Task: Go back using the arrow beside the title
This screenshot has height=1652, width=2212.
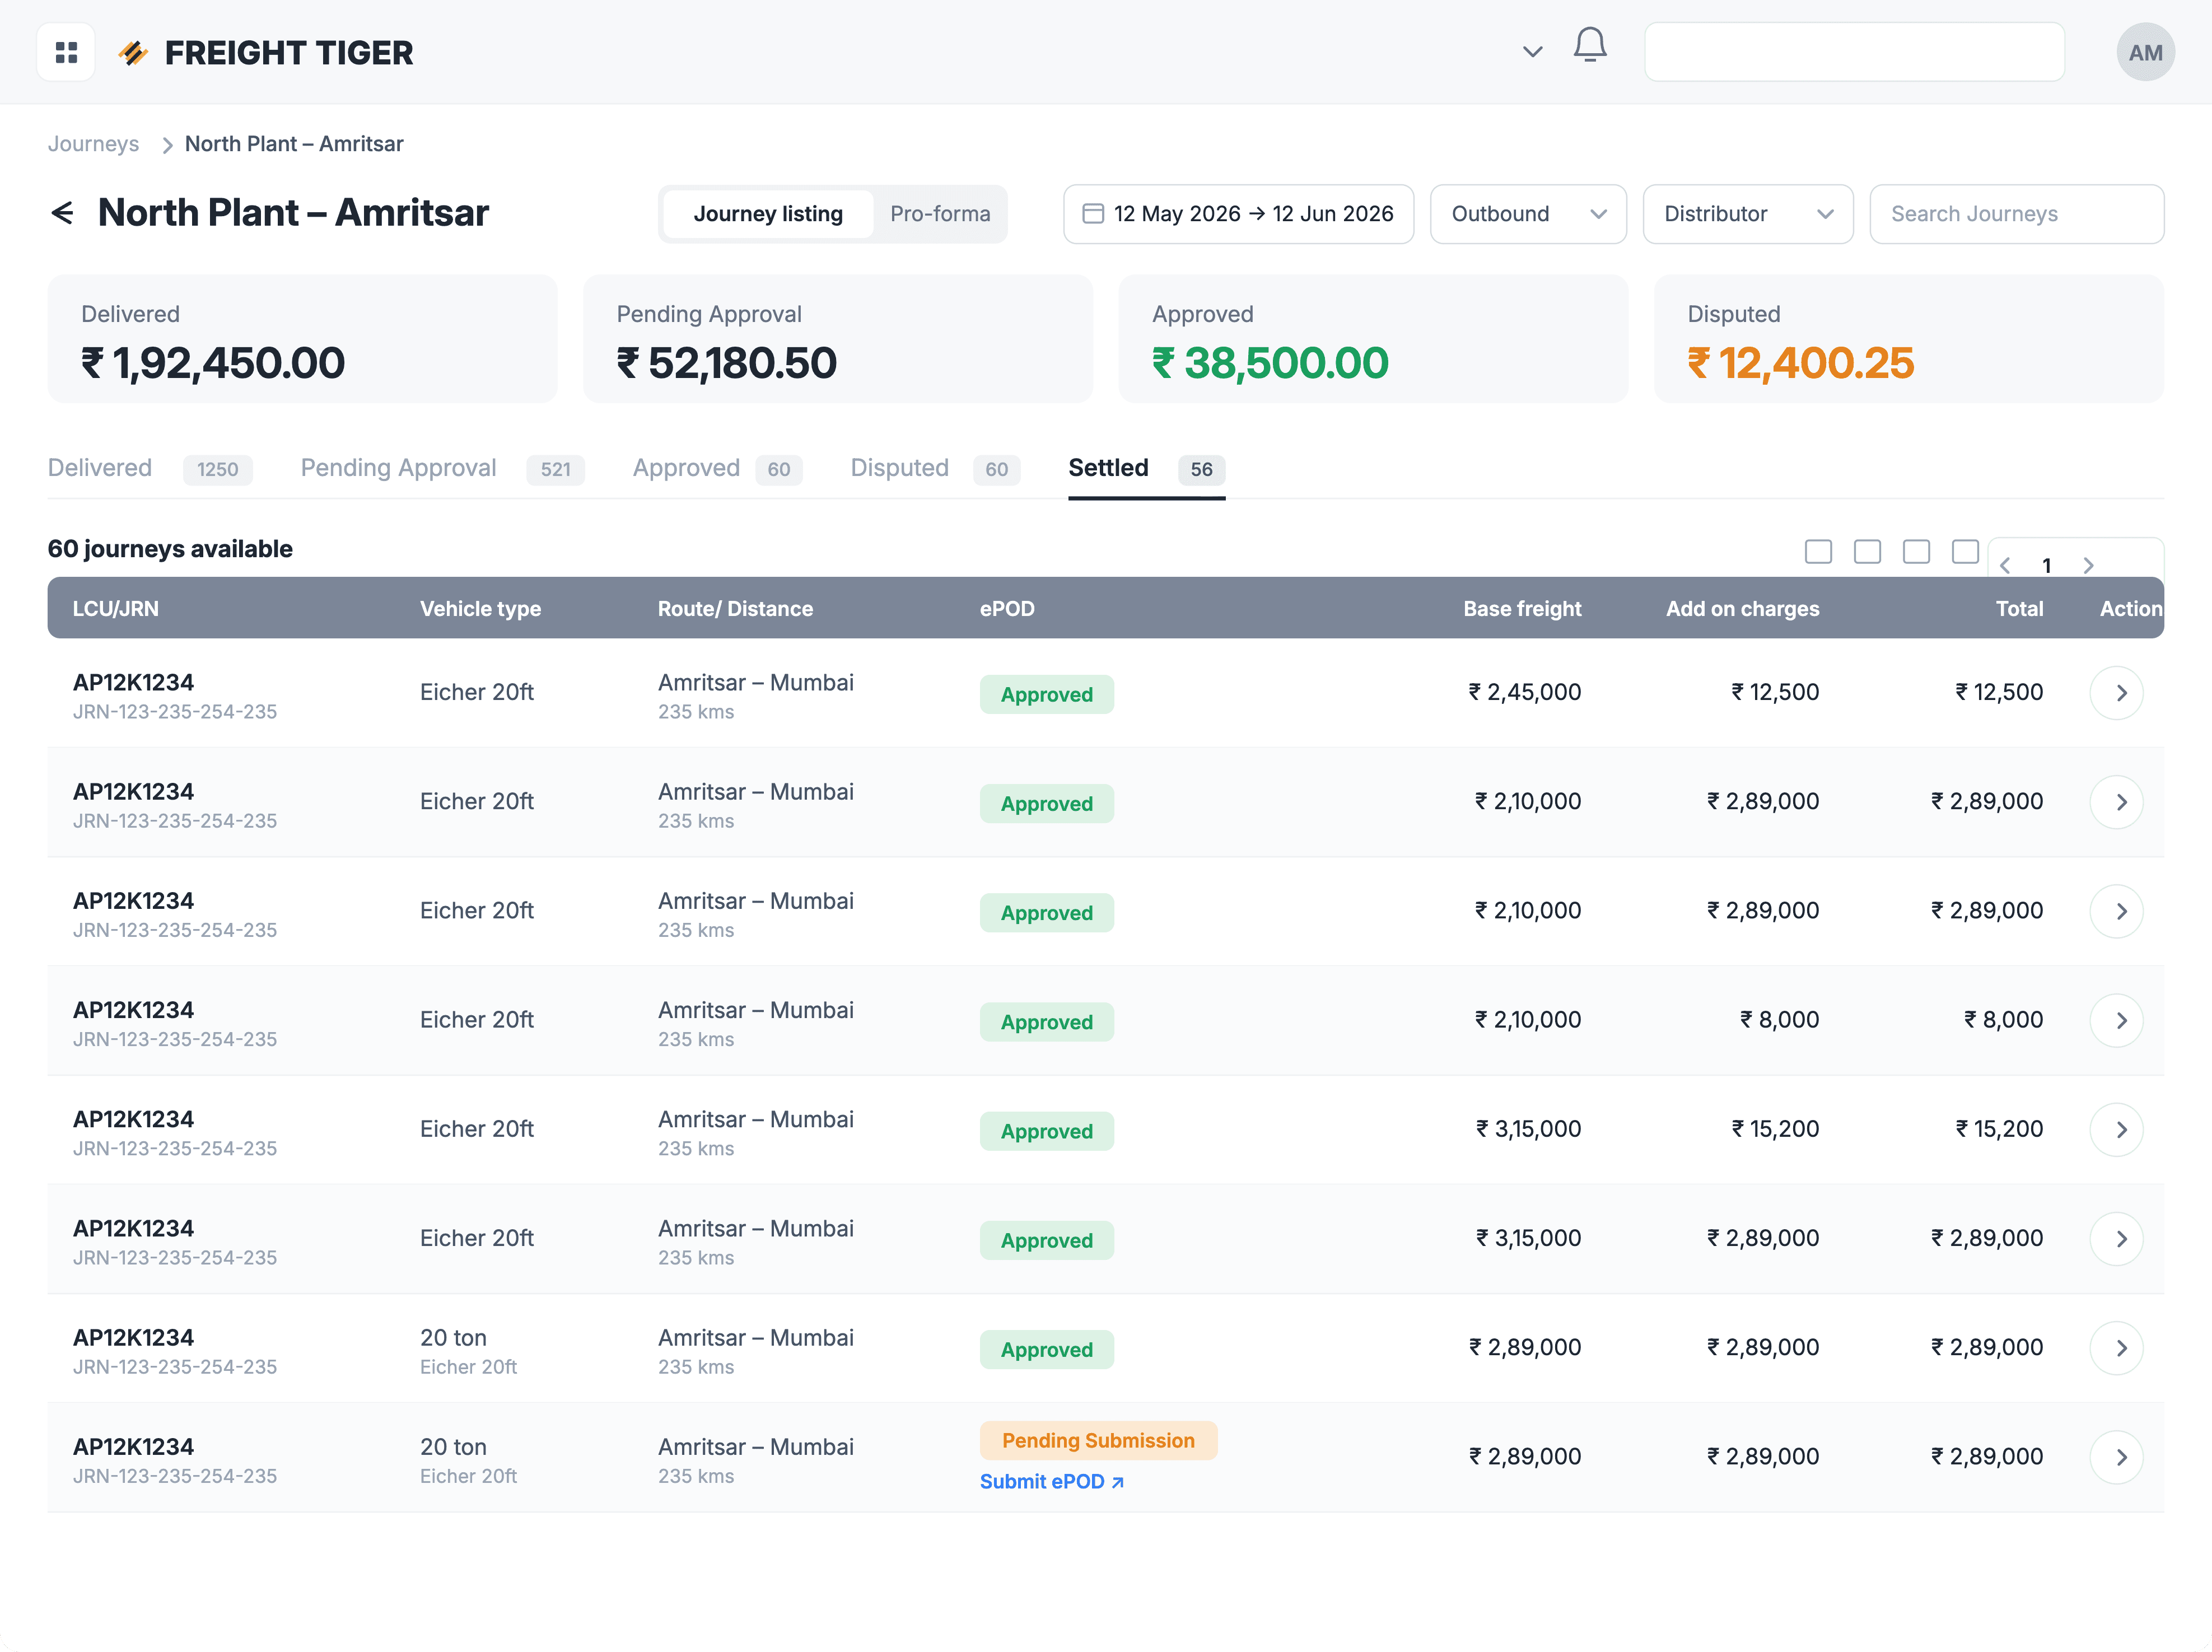Action: [62, 213]
